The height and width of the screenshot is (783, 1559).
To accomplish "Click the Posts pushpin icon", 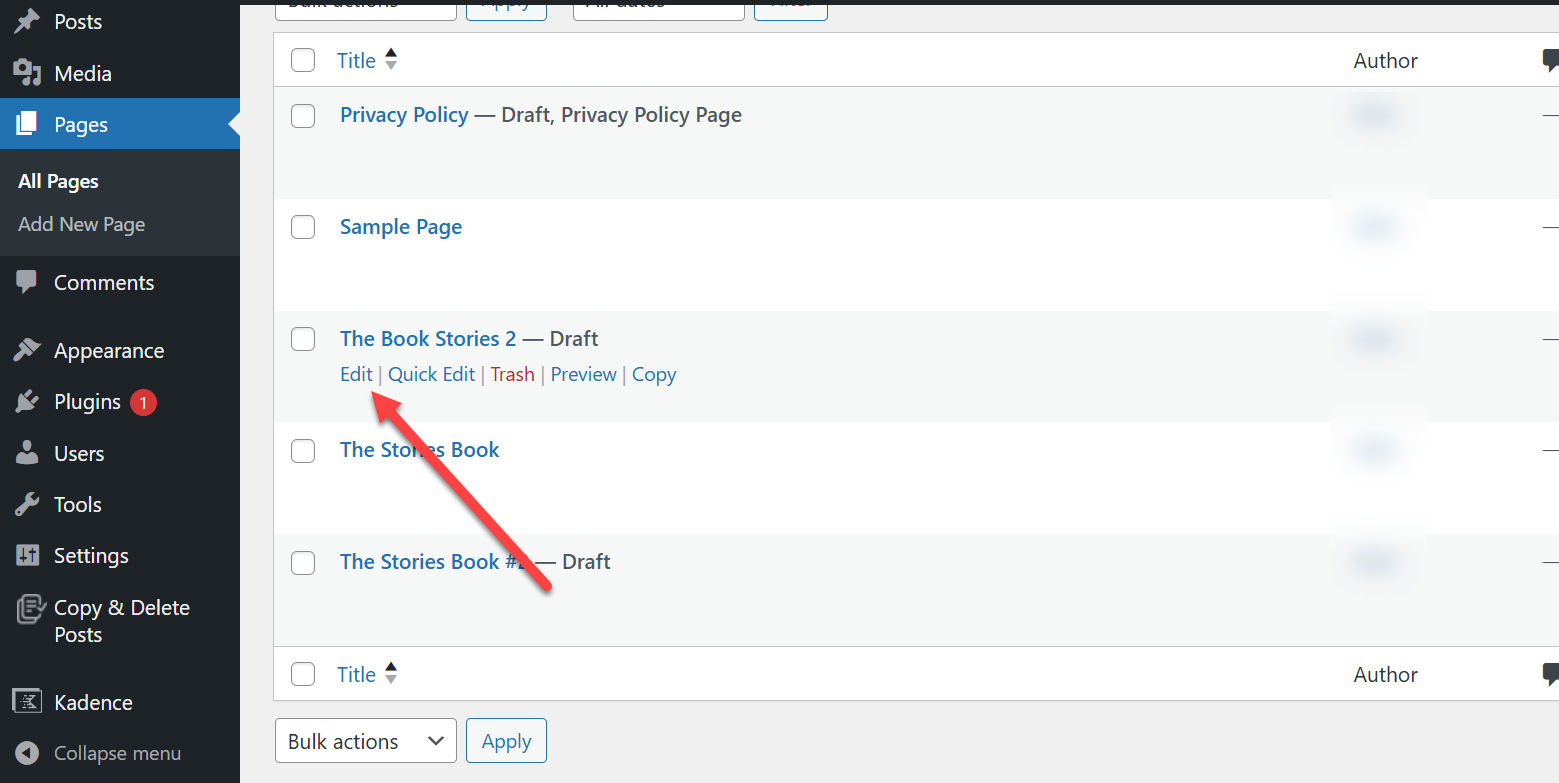I will point(27,21).
